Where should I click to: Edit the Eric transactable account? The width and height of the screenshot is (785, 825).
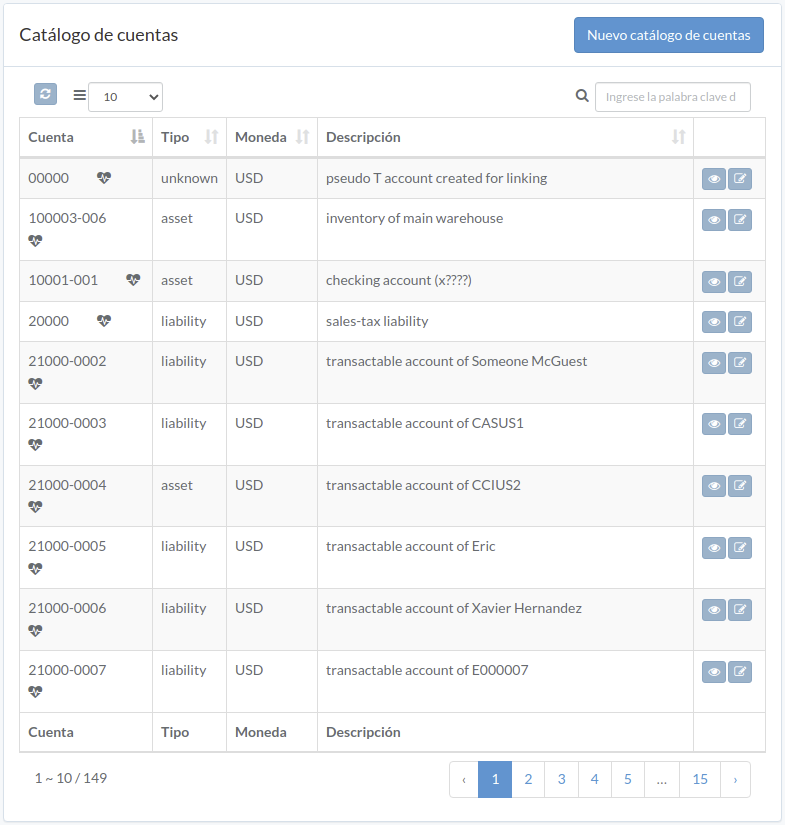point(740,548)
